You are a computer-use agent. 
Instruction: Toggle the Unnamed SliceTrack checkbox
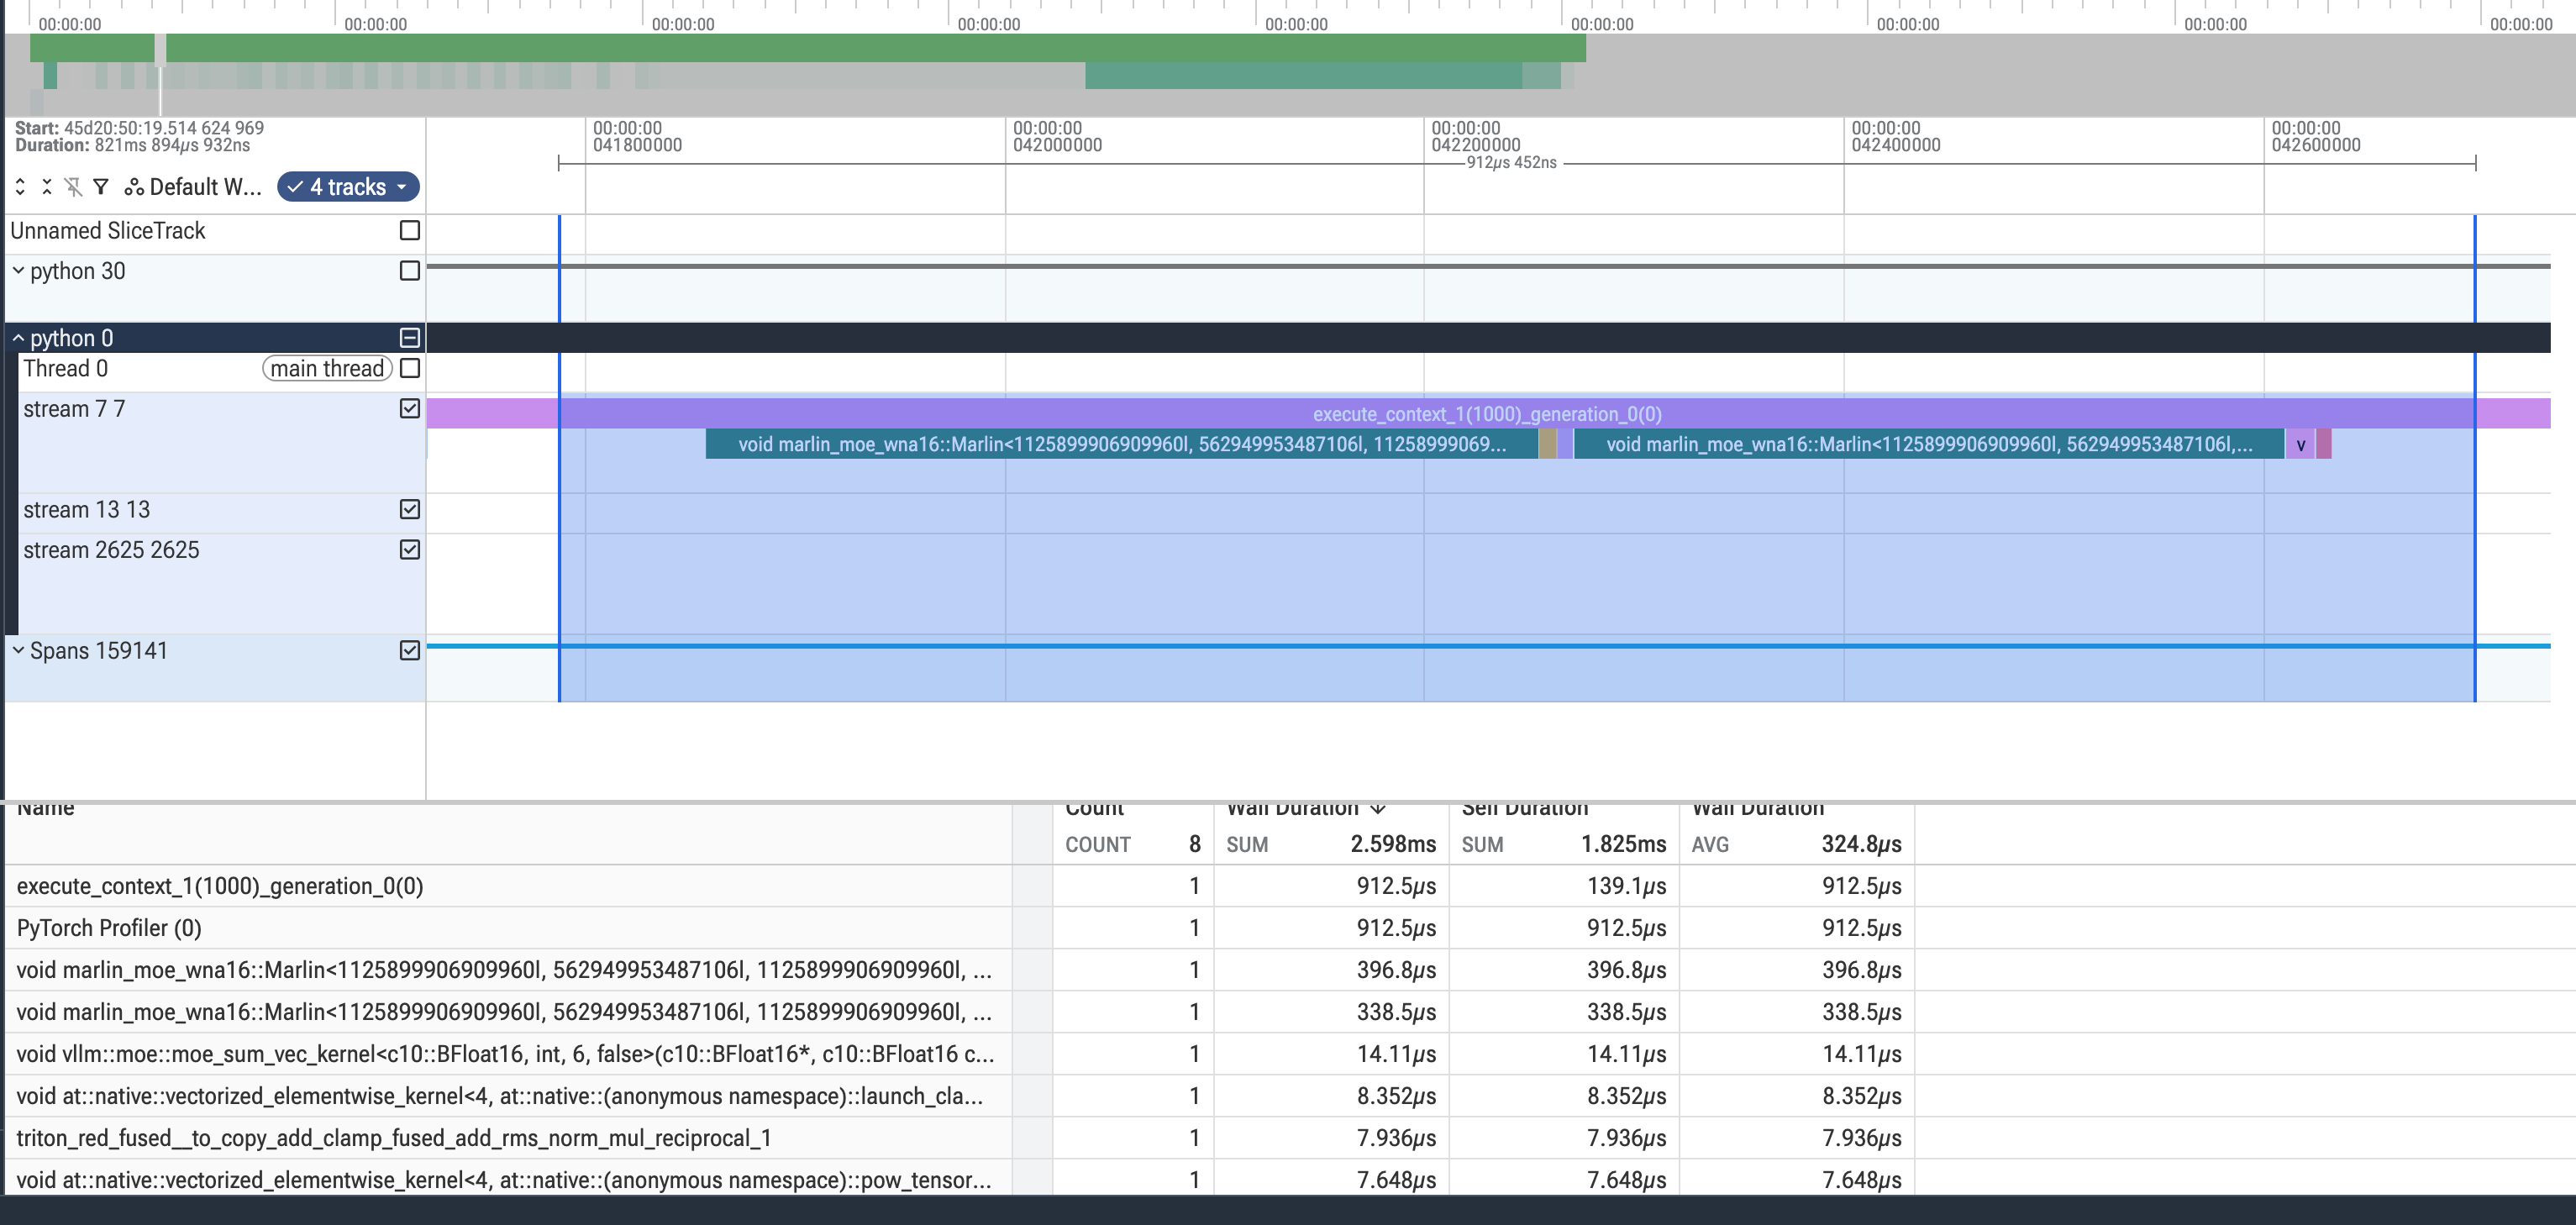409,231
